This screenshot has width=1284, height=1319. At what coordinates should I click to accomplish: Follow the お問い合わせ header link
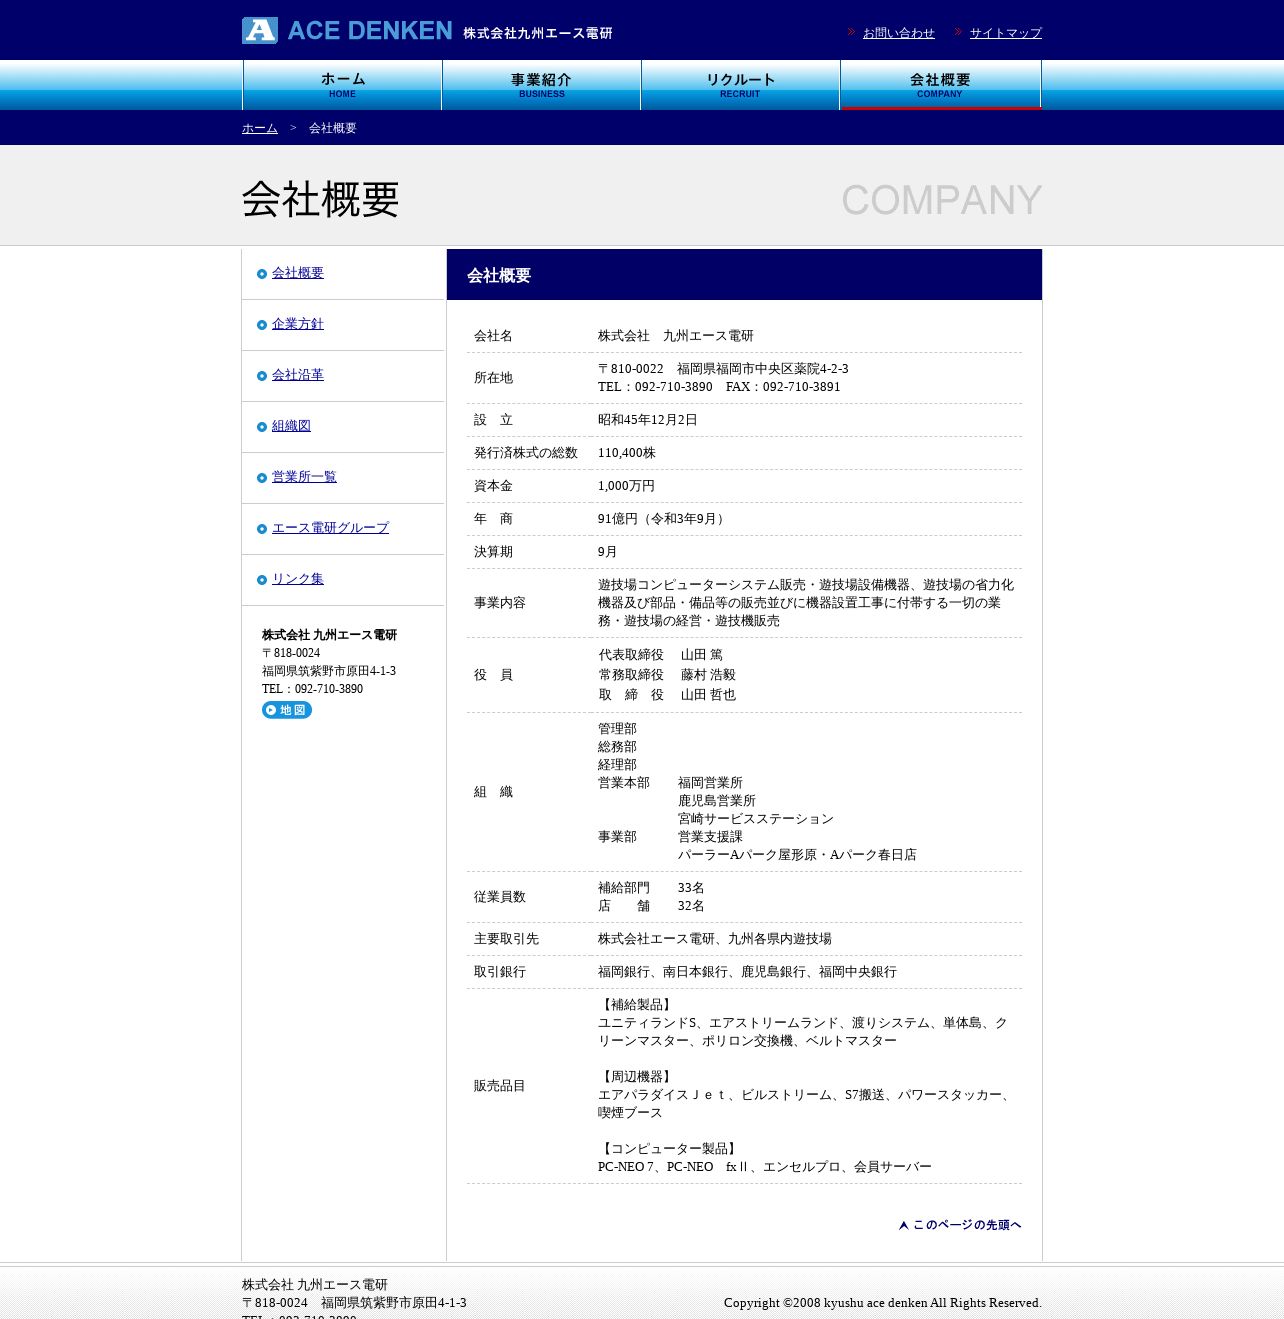[899, 33]
